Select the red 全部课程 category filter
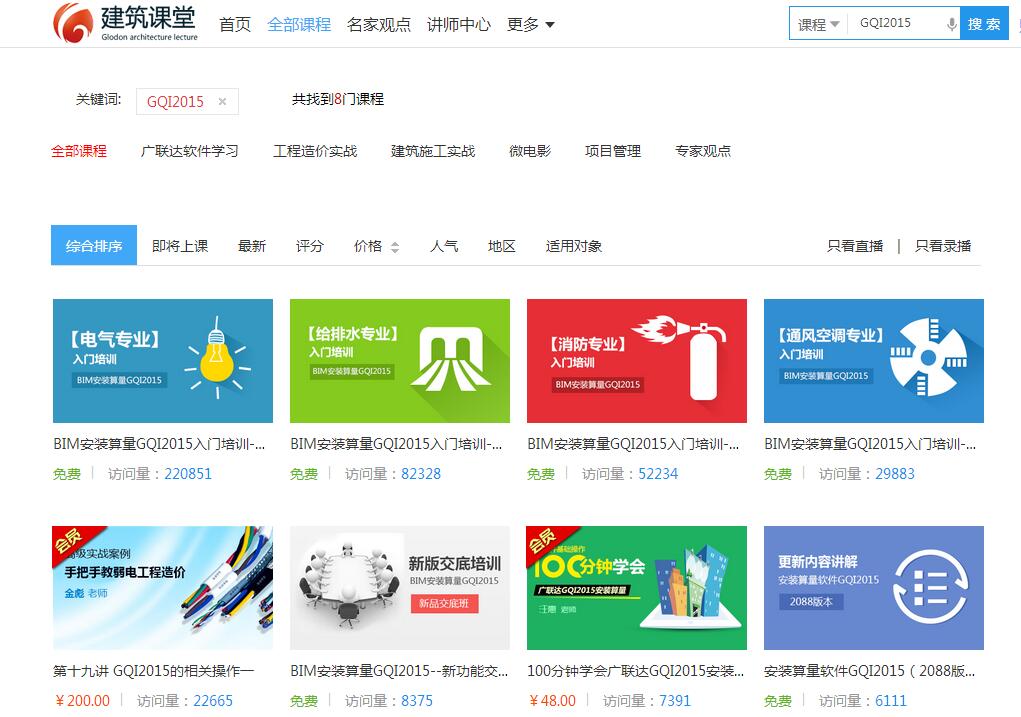1021x717 pixels. (x=79, y=151)
